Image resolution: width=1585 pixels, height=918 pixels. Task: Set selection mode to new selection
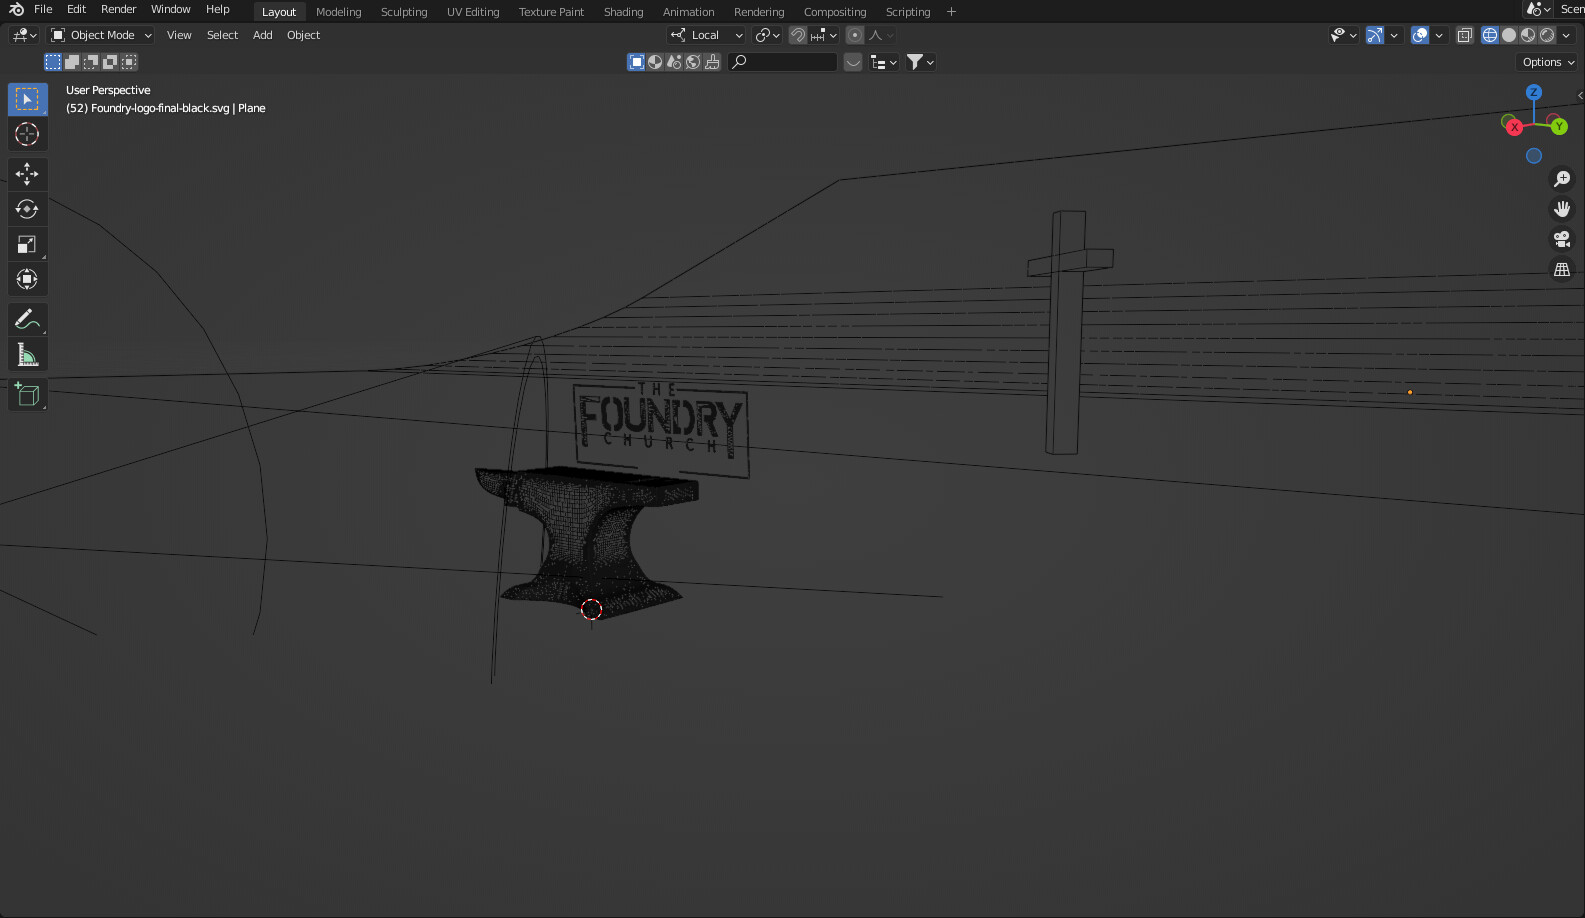tap(53, 62)
